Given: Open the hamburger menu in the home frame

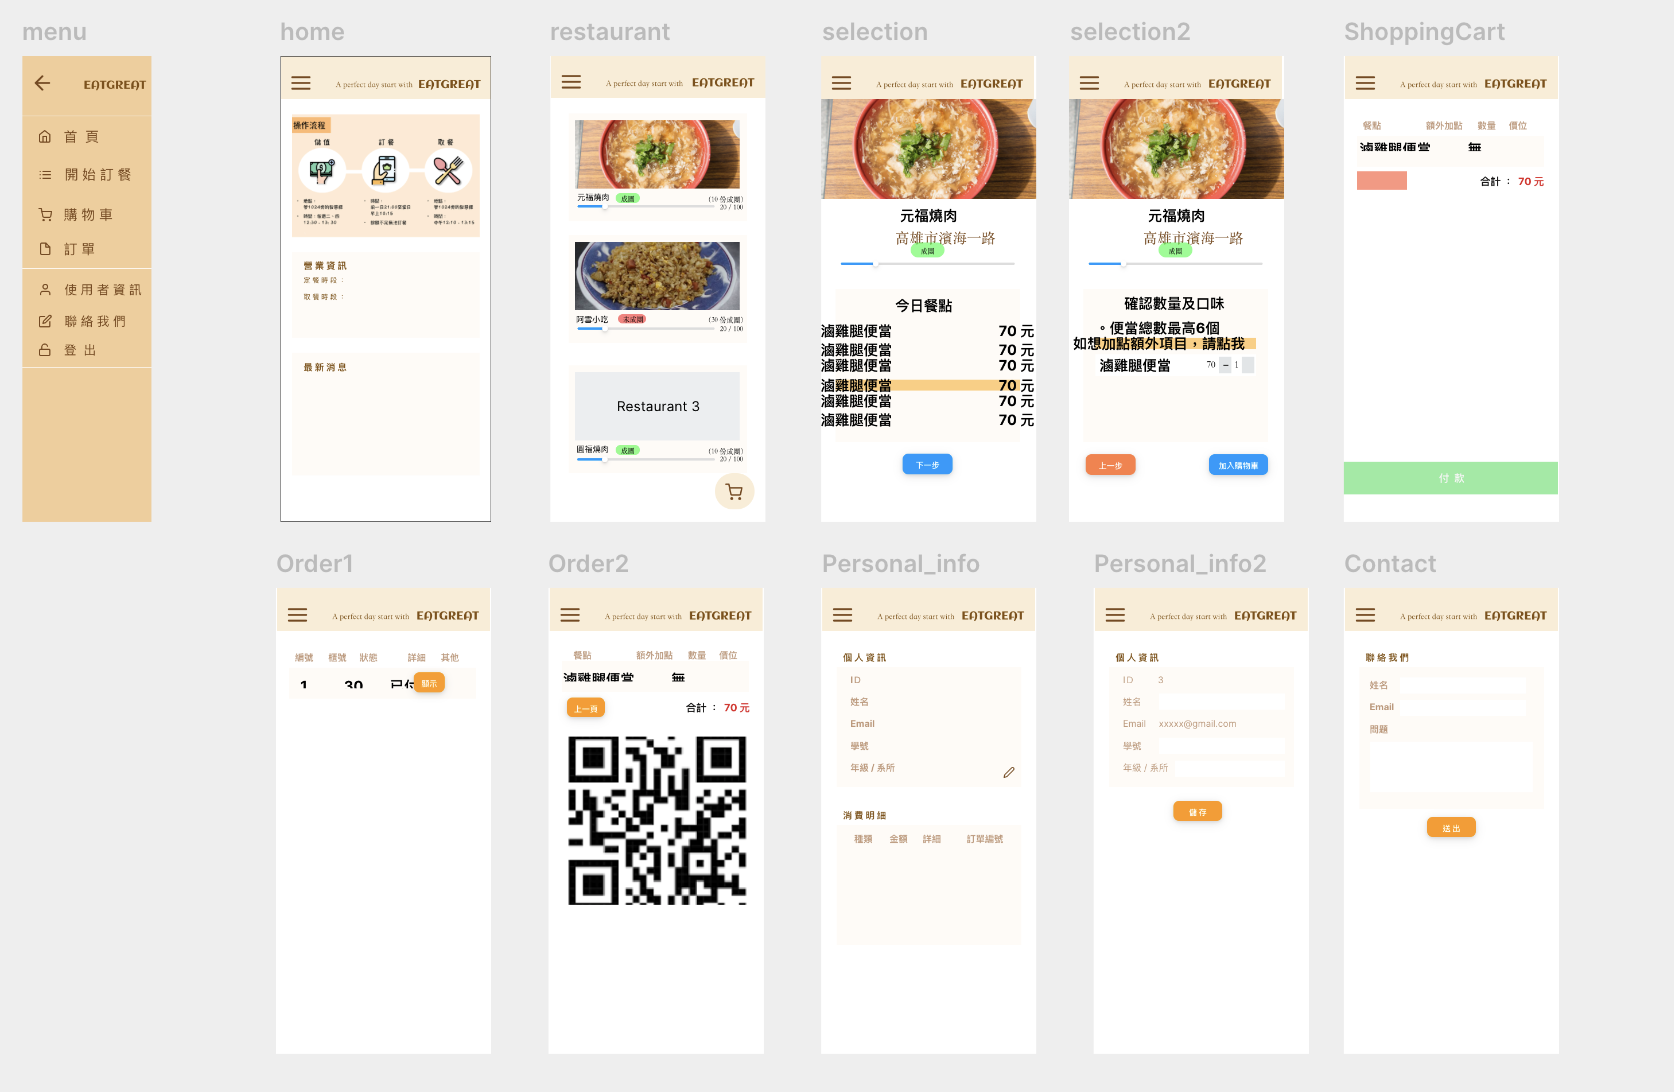Looking at the screenshot, I should (x=301, y=83).
